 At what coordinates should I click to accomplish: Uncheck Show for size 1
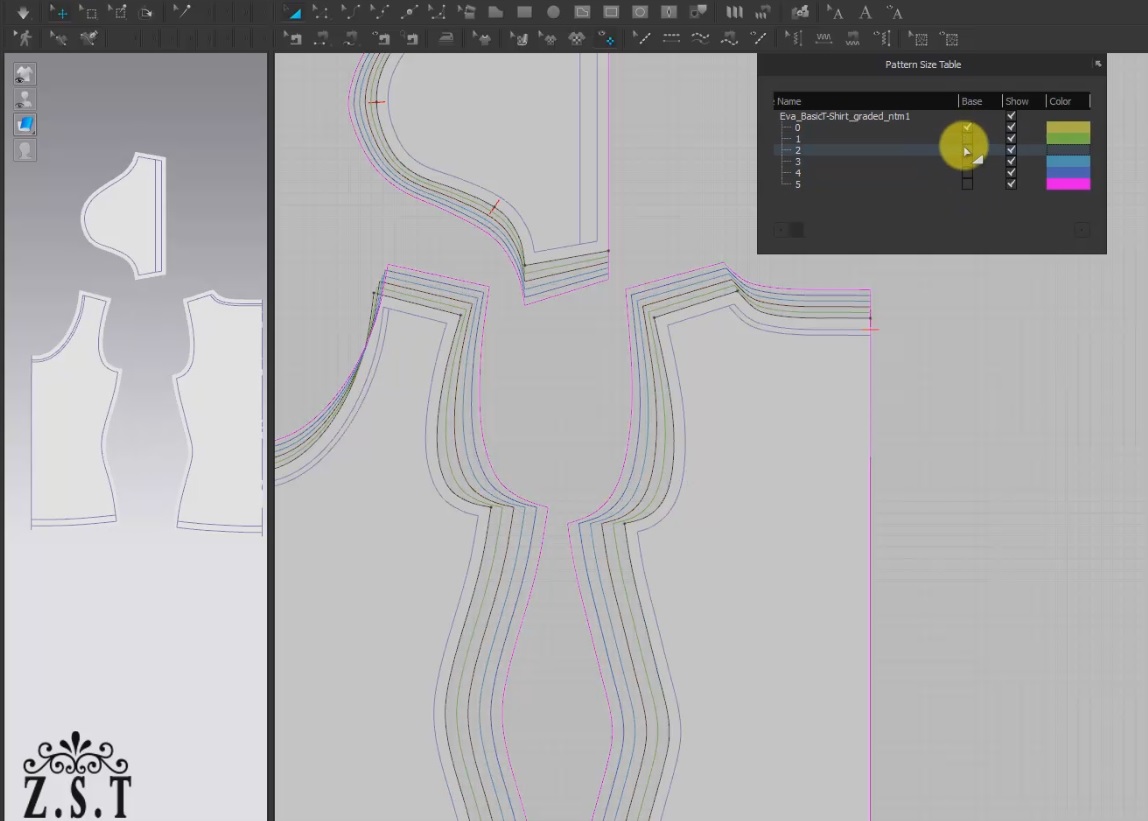click(1011, 138)
